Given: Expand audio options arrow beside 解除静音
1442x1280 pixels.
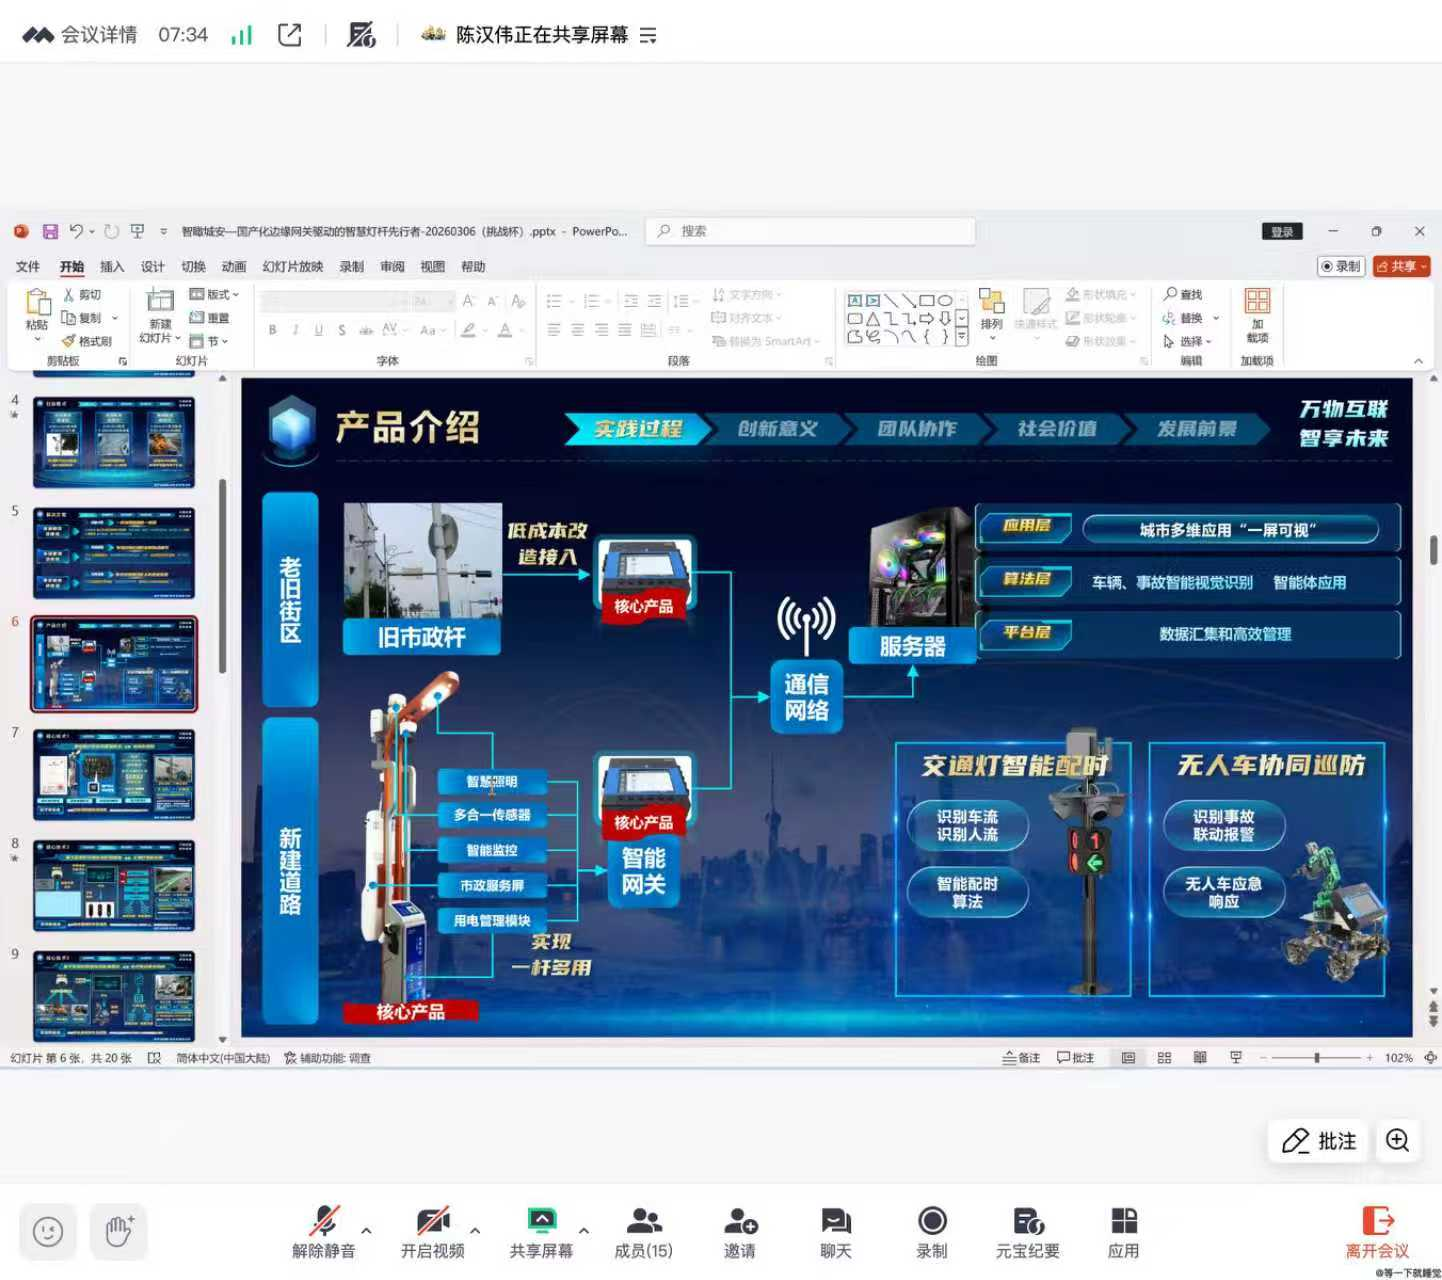Looking at the screenshot, I should [x=366, y=1230].
